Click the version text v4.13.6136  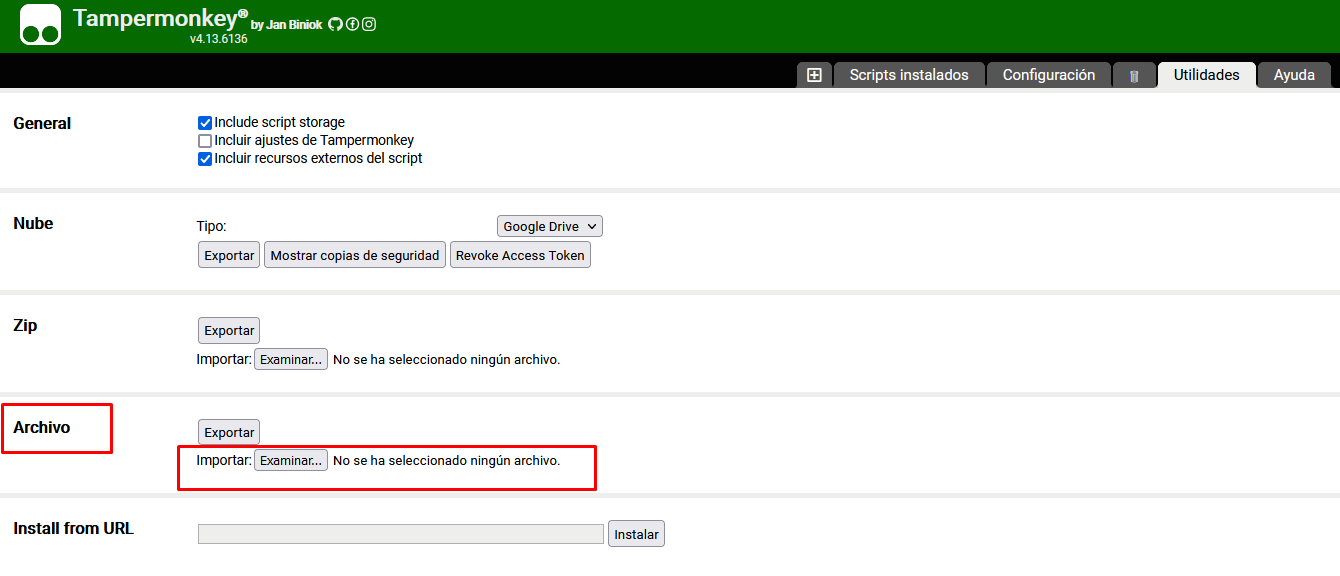218,39
